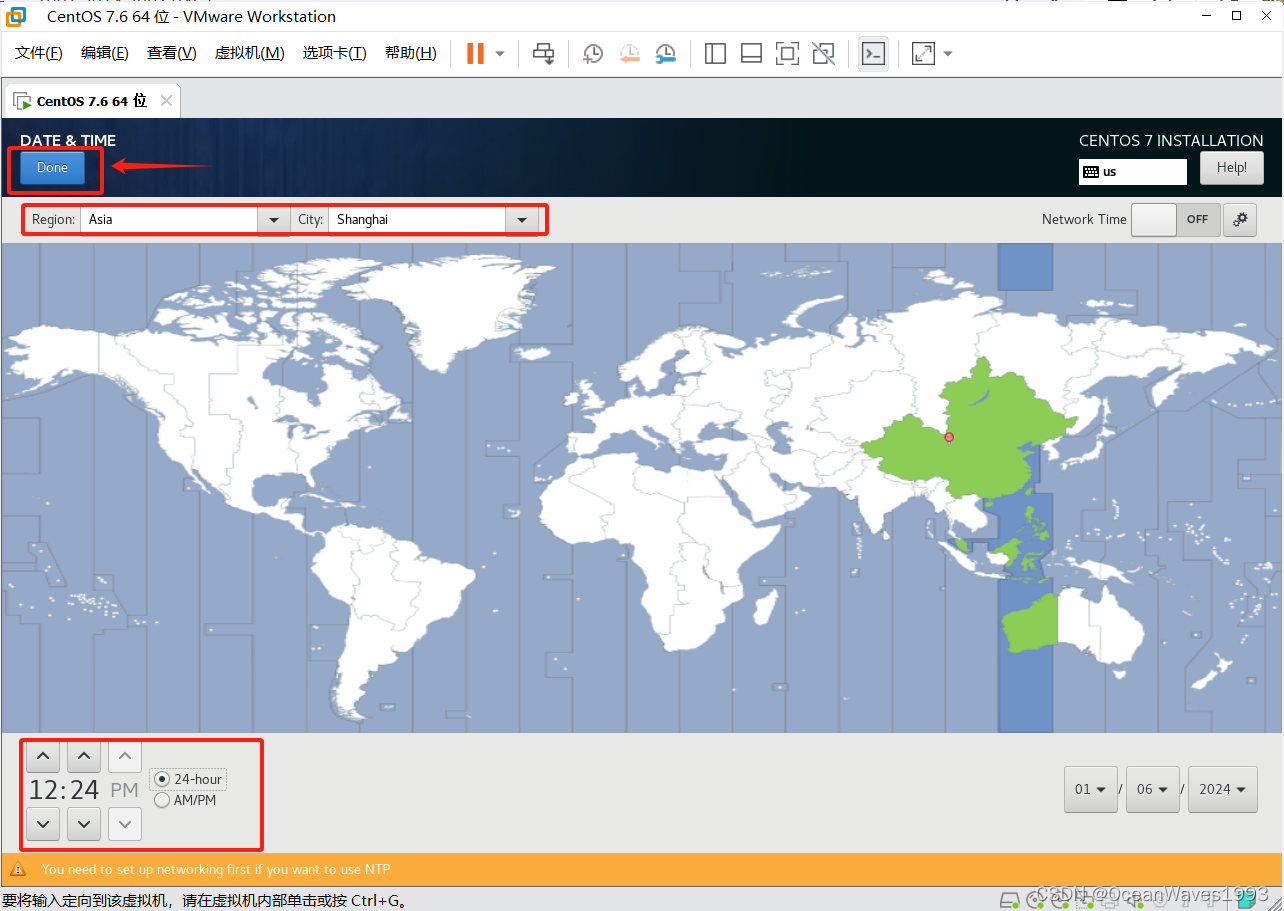Click the Ctrl+G input hint in the status bar
Image resolution: width=1284 pixels, height=911 pixels.
pos(204,900)
